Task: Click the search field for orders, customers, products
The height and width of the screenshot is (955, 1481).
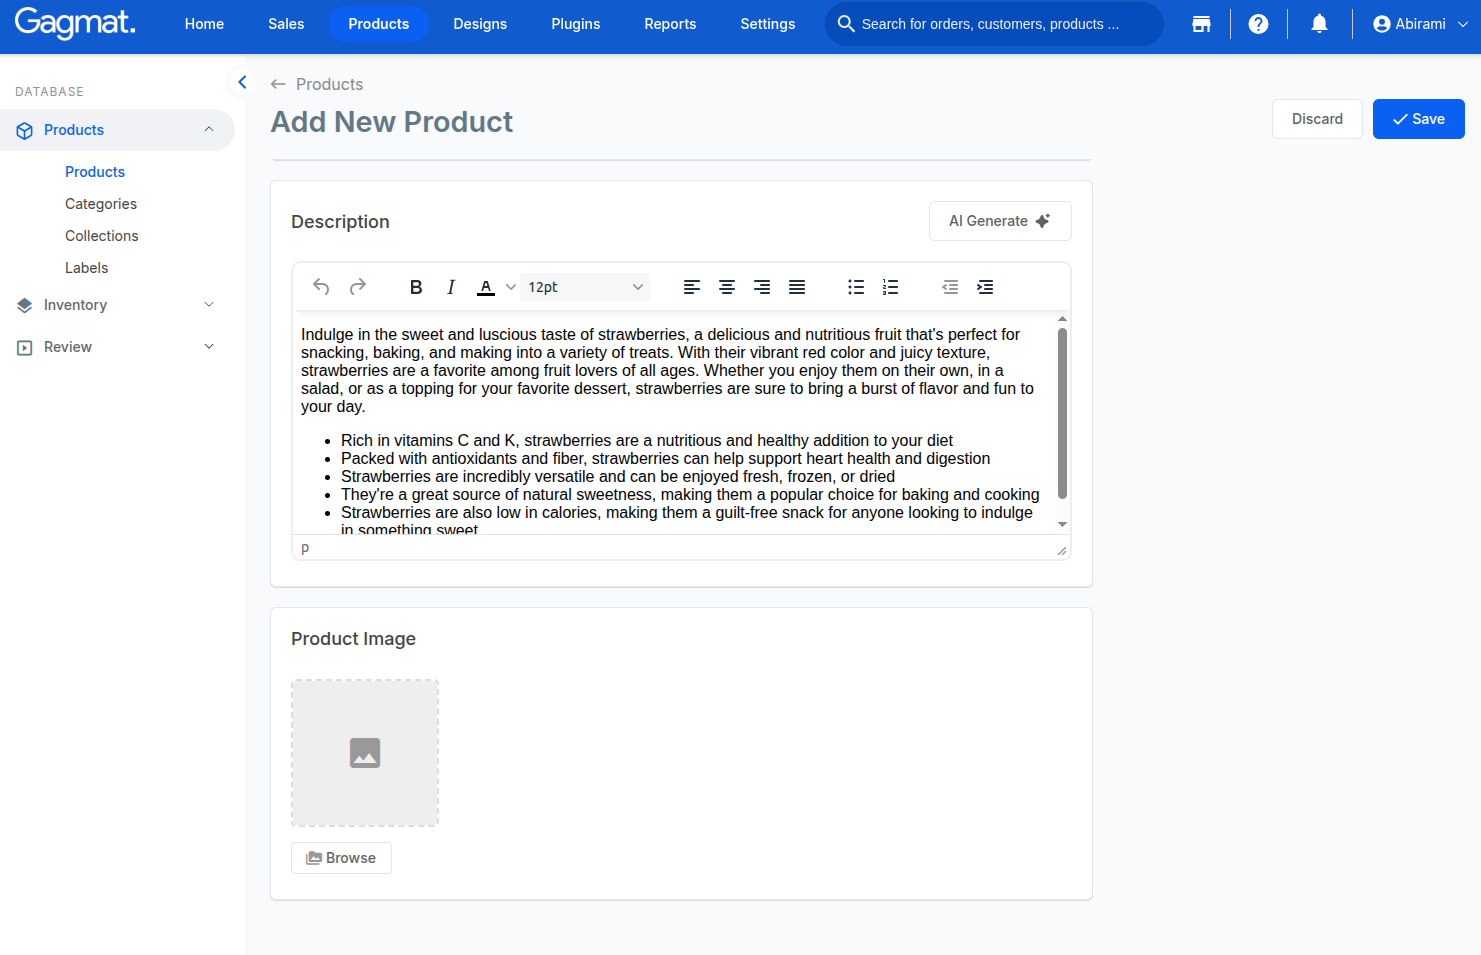Action: 994,24
